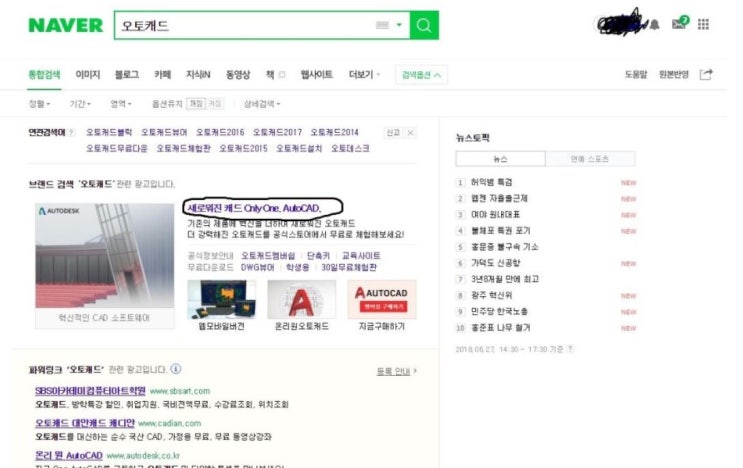Open the apps grid icon
This screenshot has width=743, height=468.
coord(703,24)
